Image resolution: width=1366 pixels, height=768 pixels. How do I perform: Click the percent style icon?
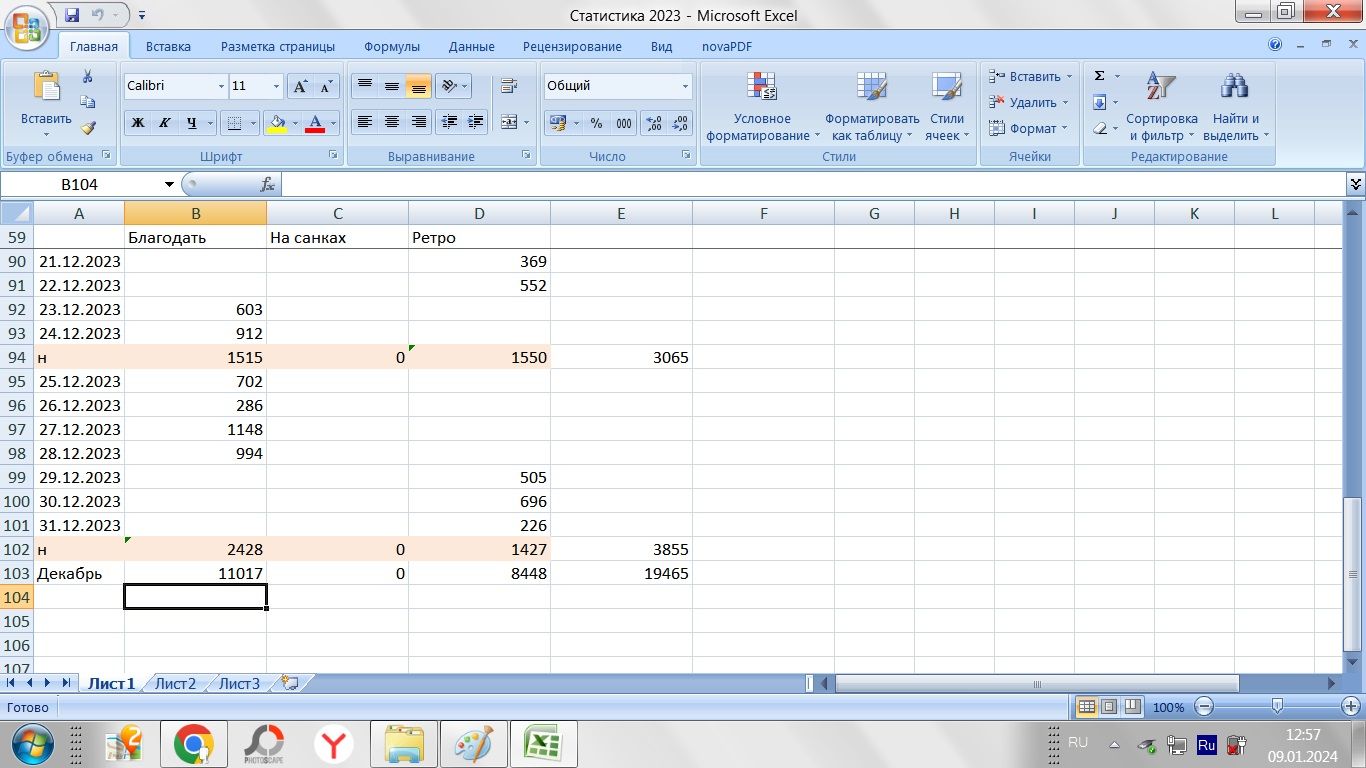pos(596,123)
